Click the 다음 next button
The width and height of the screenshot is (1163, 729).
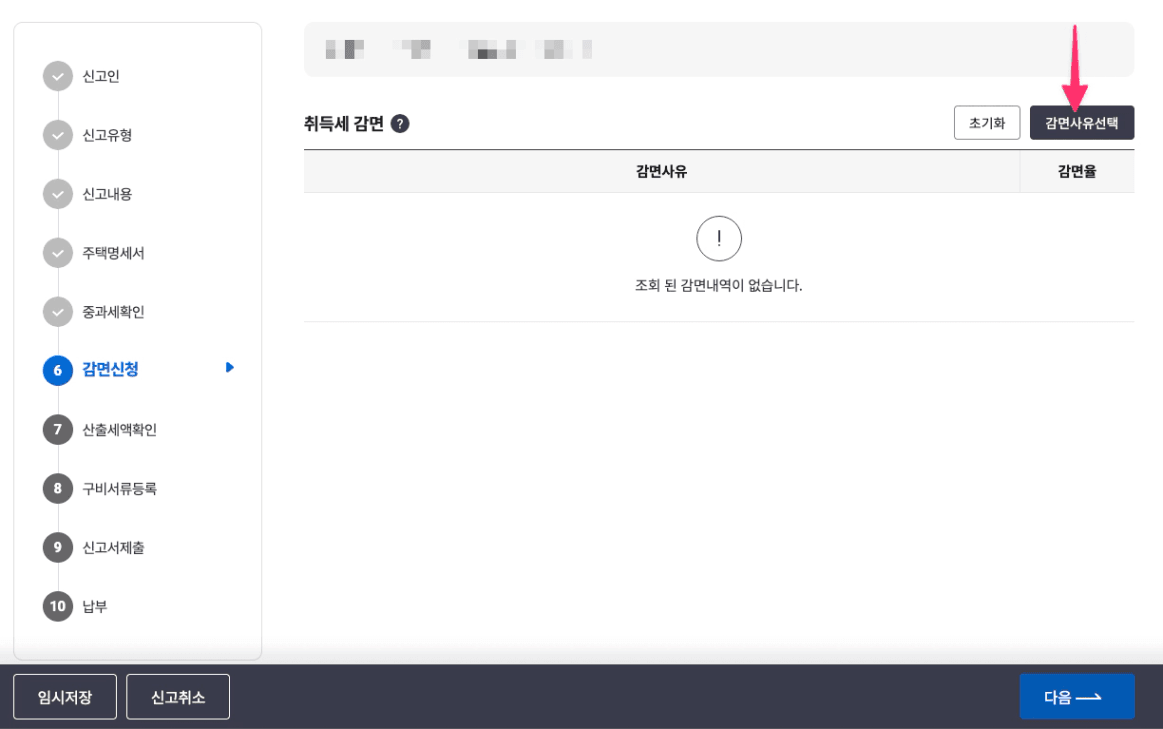pos(1077,696)
